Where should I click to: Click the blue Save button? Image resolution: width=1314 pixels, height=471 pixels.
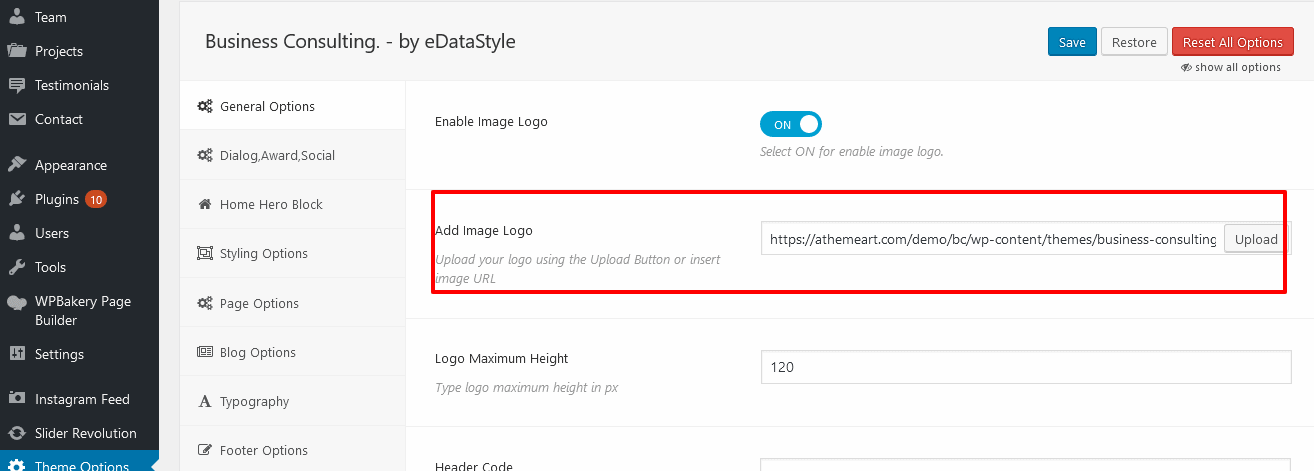(x=1072, y=42)
